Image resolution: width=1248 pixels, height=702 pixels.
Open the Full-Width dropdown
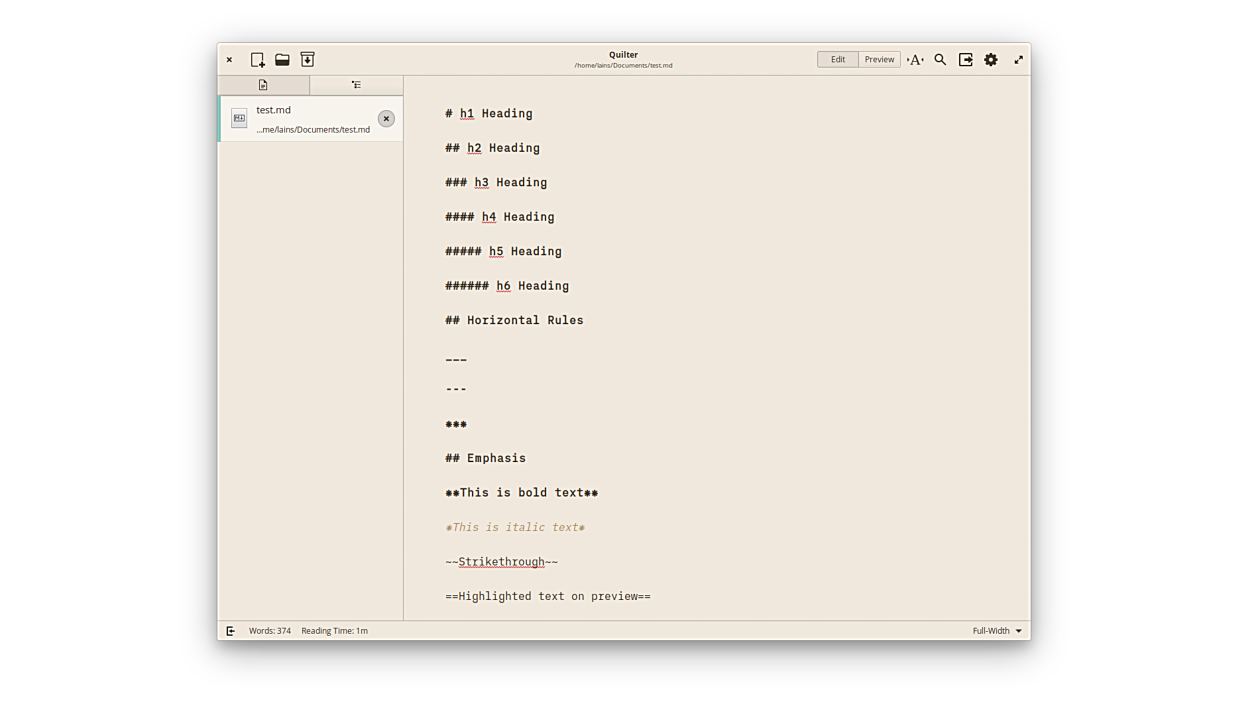tap(997, 631)
